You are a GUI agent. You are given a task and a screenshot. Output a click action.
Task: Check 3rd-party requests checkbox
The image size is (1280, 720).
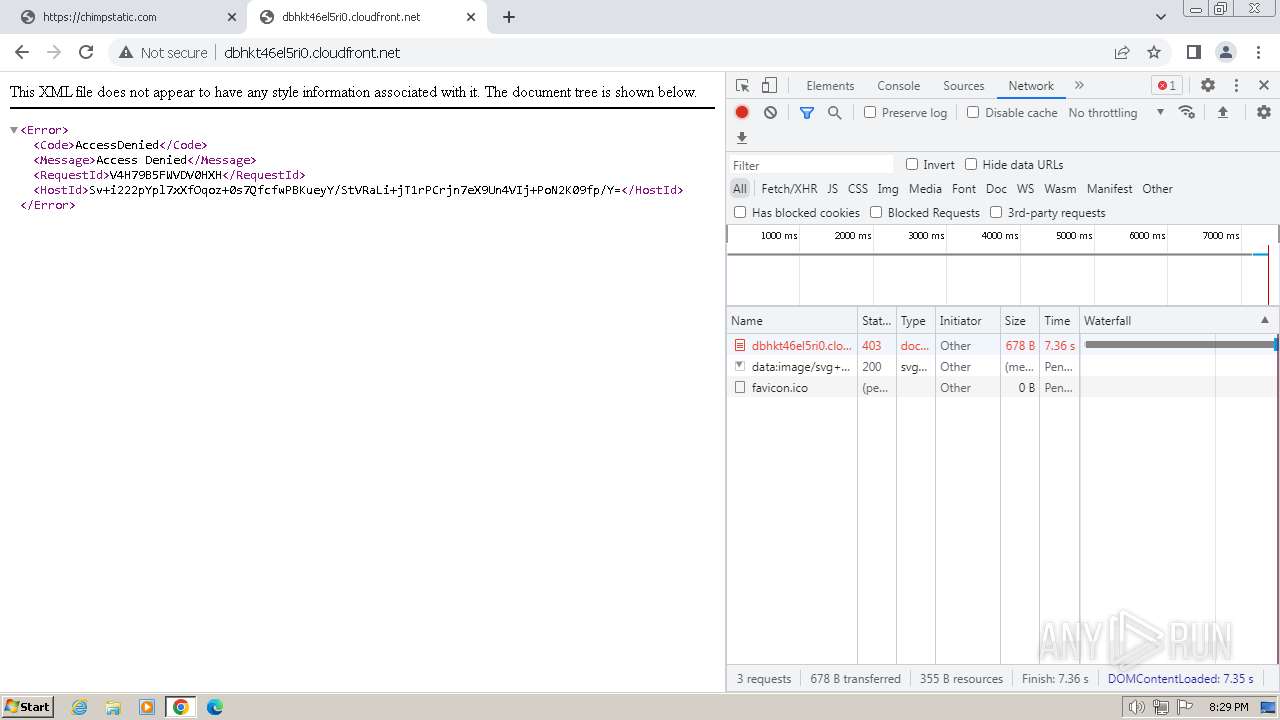point(996,212)
